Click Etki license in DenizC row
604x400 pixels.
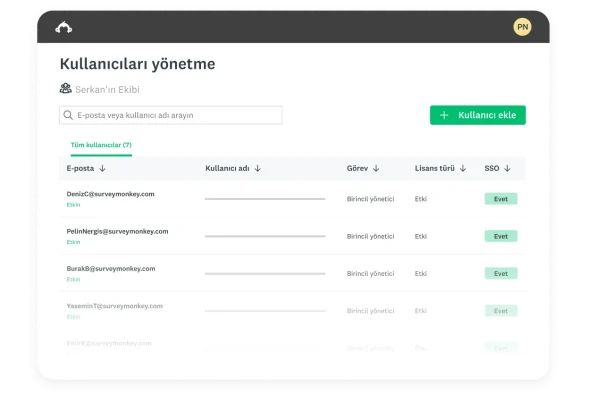point(421,199)
